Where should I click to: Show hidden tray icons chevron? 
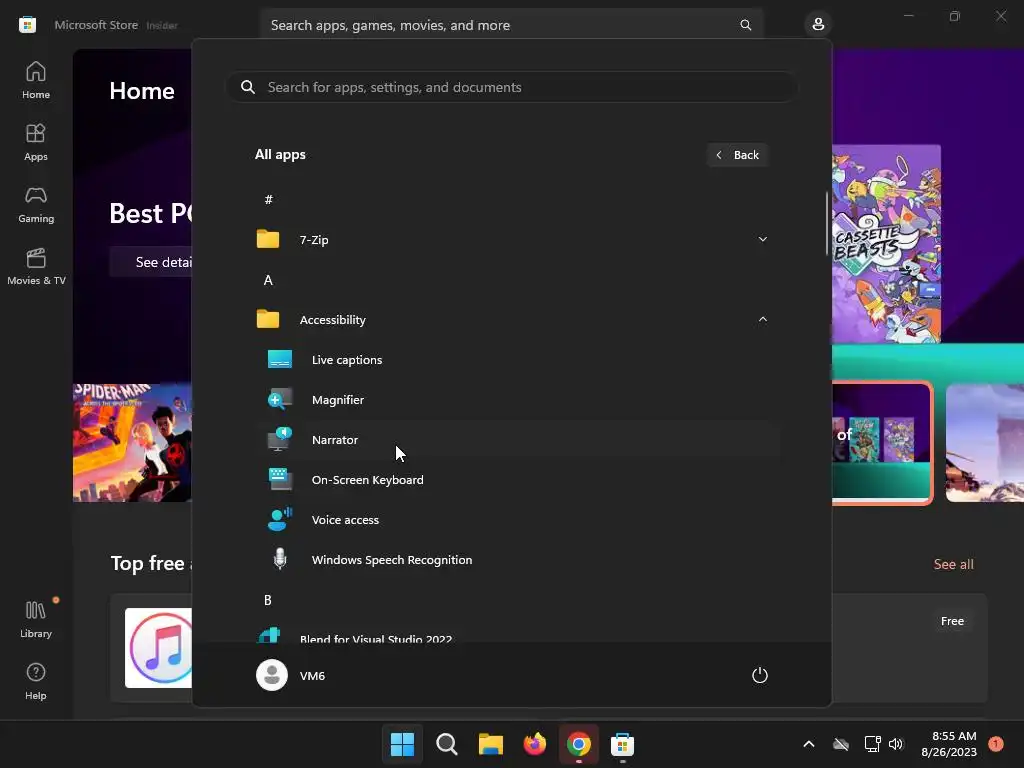tap(808, 744)
